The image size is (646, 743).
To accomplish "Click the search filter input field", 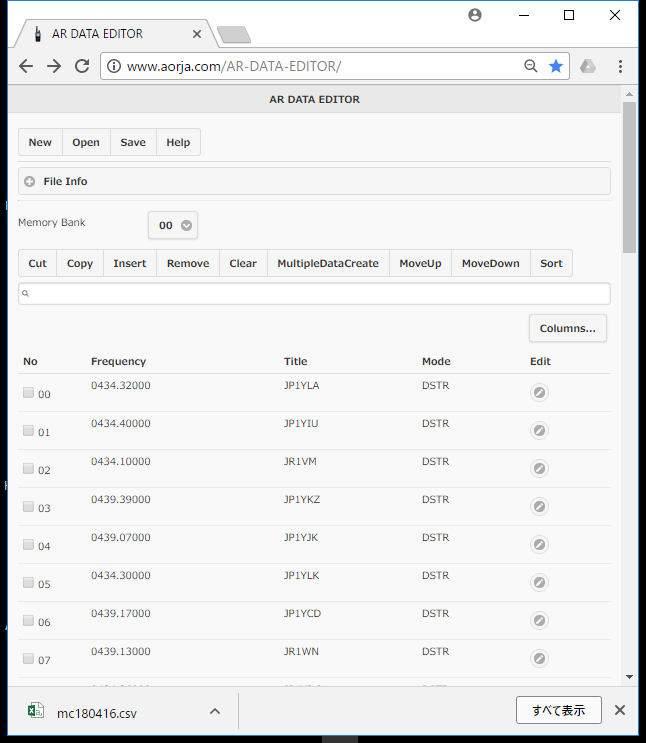I will (314, 293).
